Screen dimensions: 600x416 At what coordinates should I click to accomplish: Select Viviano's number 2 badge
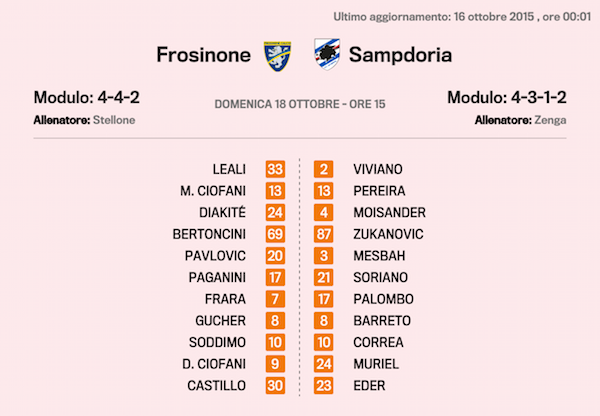click(x=324, y=169)
